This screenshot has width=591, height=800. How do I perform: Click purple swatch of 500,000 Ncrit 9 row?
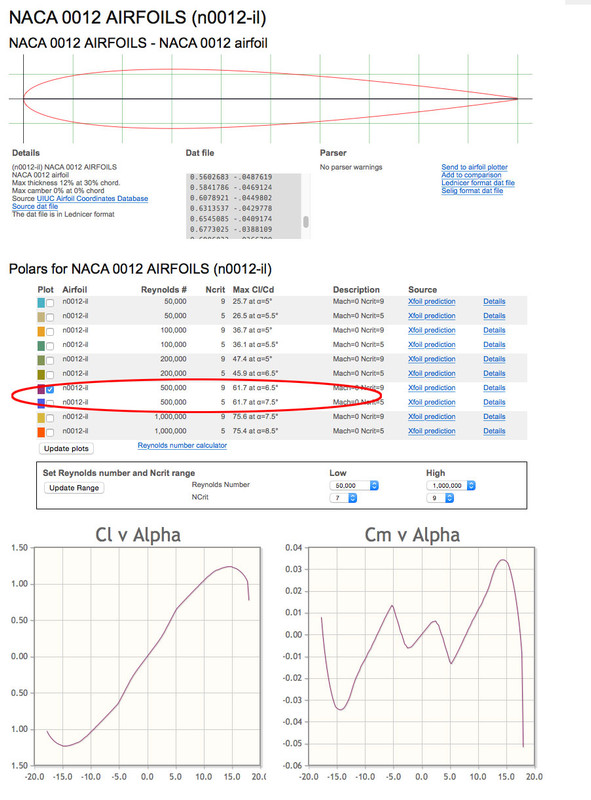(x=41, y=389)
